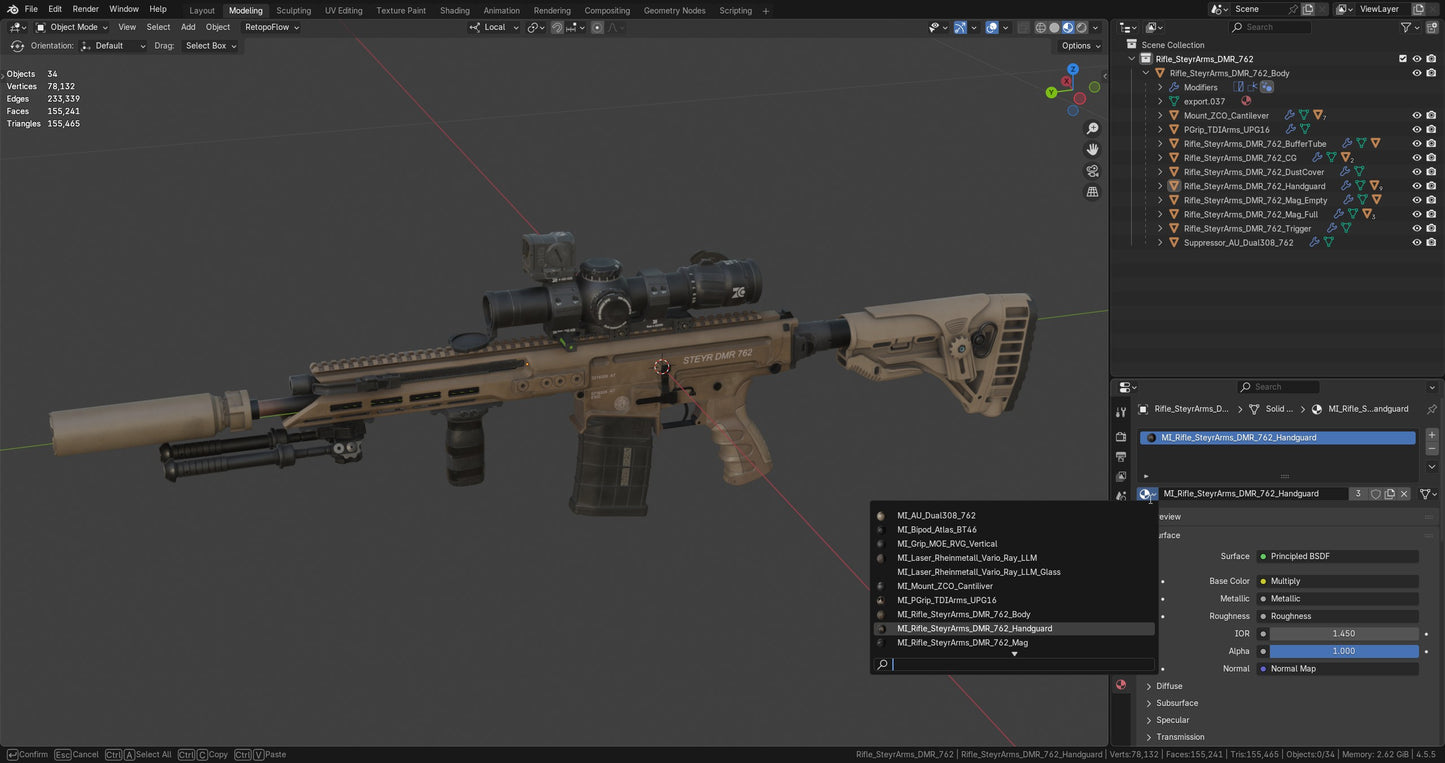This screenshot has width=1445, height=763.
Task: Hide Mount_ZCO_Cantilever using its eye toggle
Action: [1416, 115]
